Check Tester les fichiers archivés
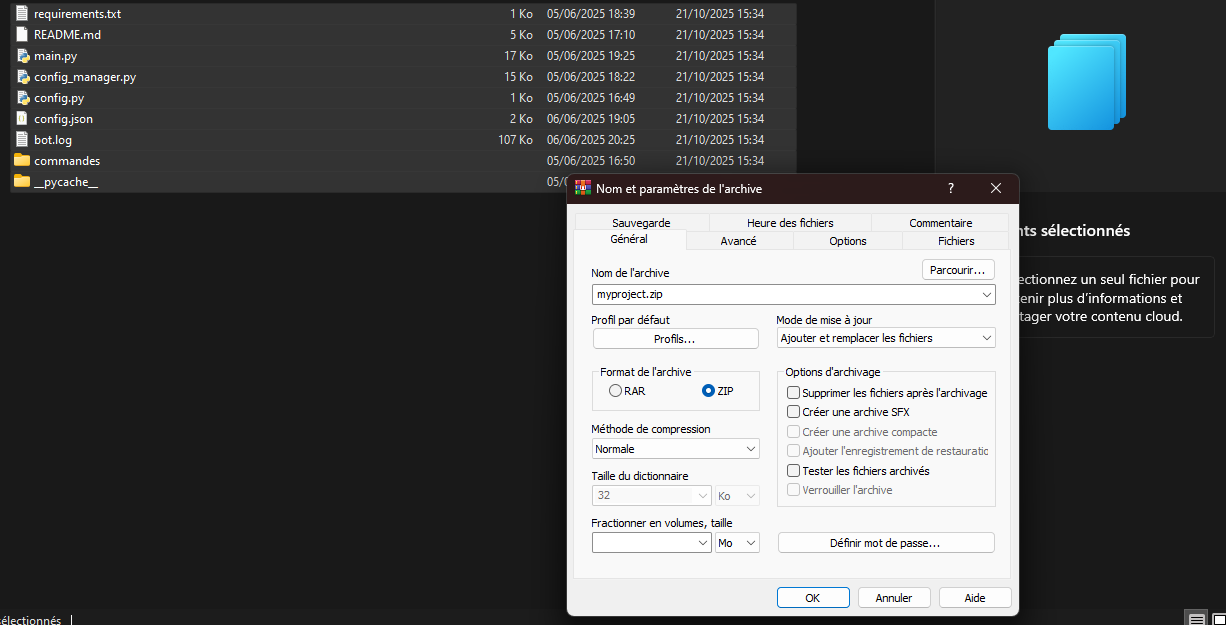This screenshot has height=625, width=1226. tap(793, 470)
